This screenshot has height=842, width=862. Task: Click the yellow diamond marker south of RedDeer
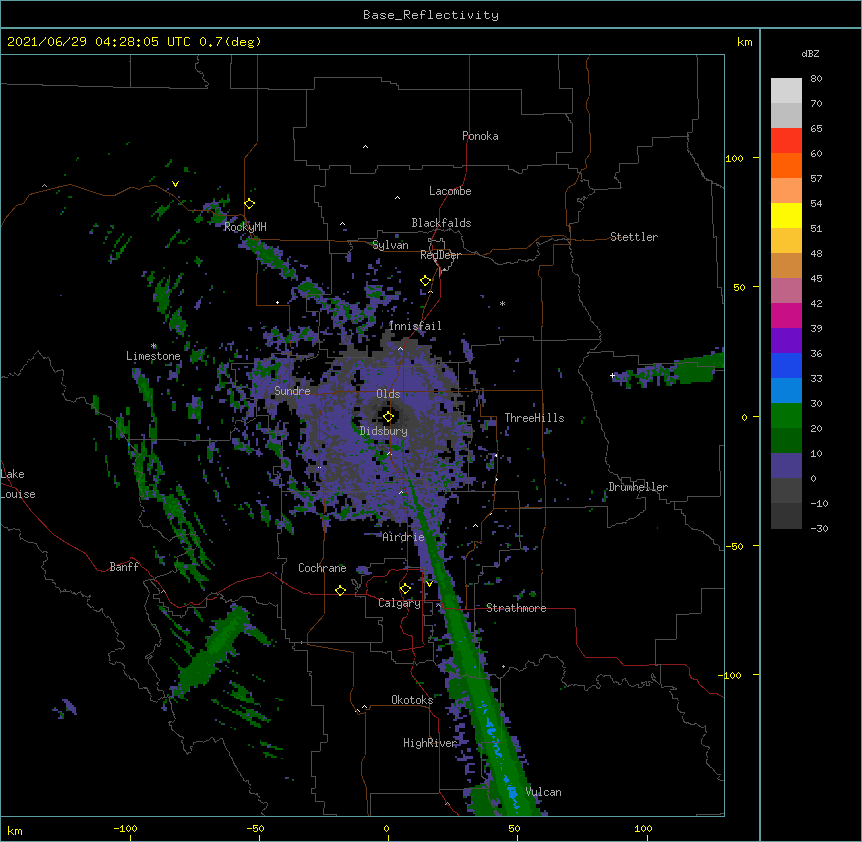pyautogui.click(x=426, y=281)
